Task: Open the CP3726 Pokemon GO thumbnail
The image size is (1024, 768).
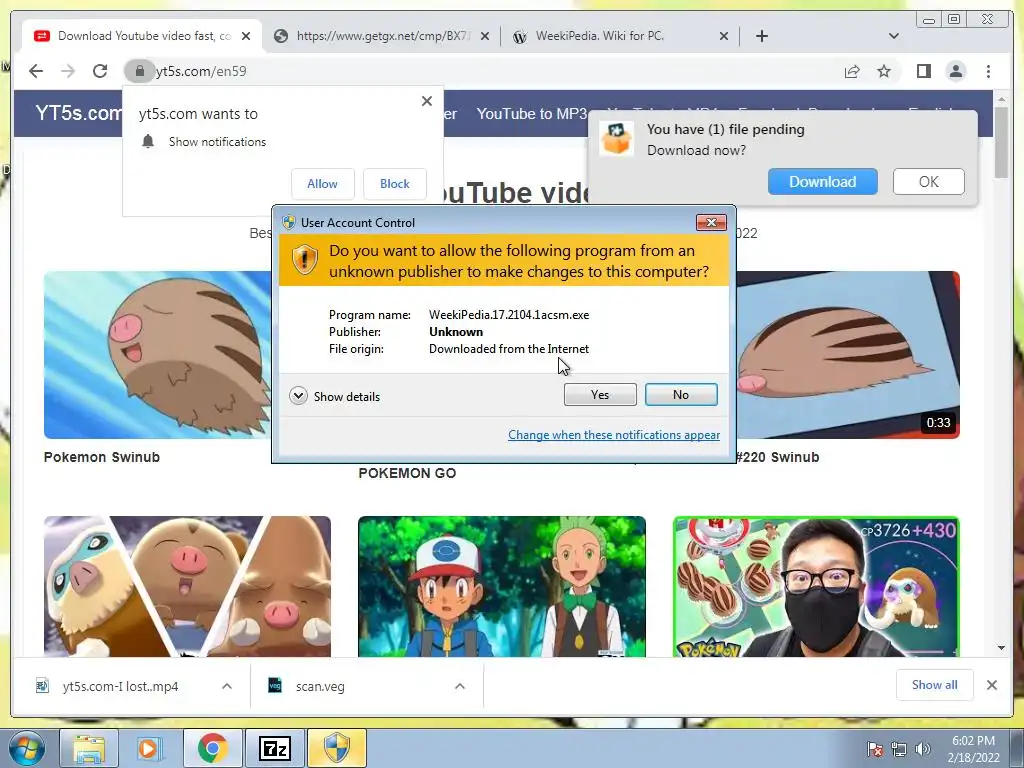Action: 816,586
